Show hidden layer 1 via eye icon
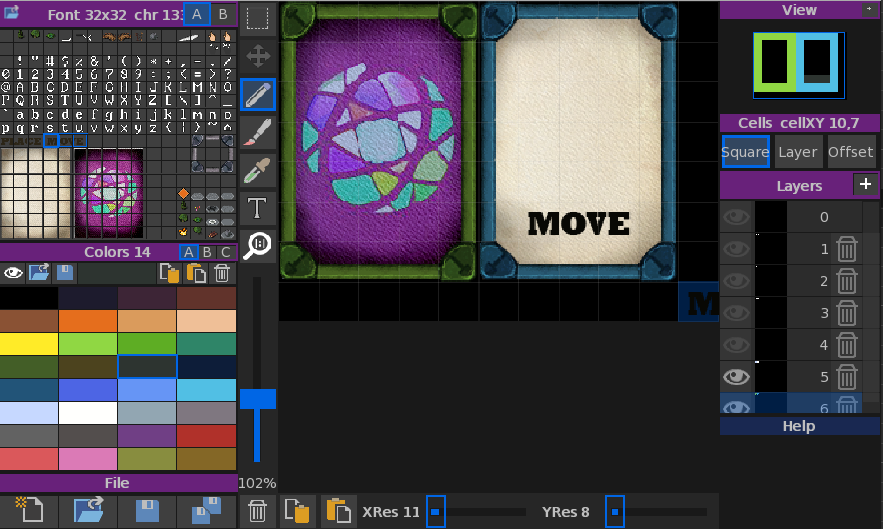Viewport: 883px width, 529px height. 736,249
